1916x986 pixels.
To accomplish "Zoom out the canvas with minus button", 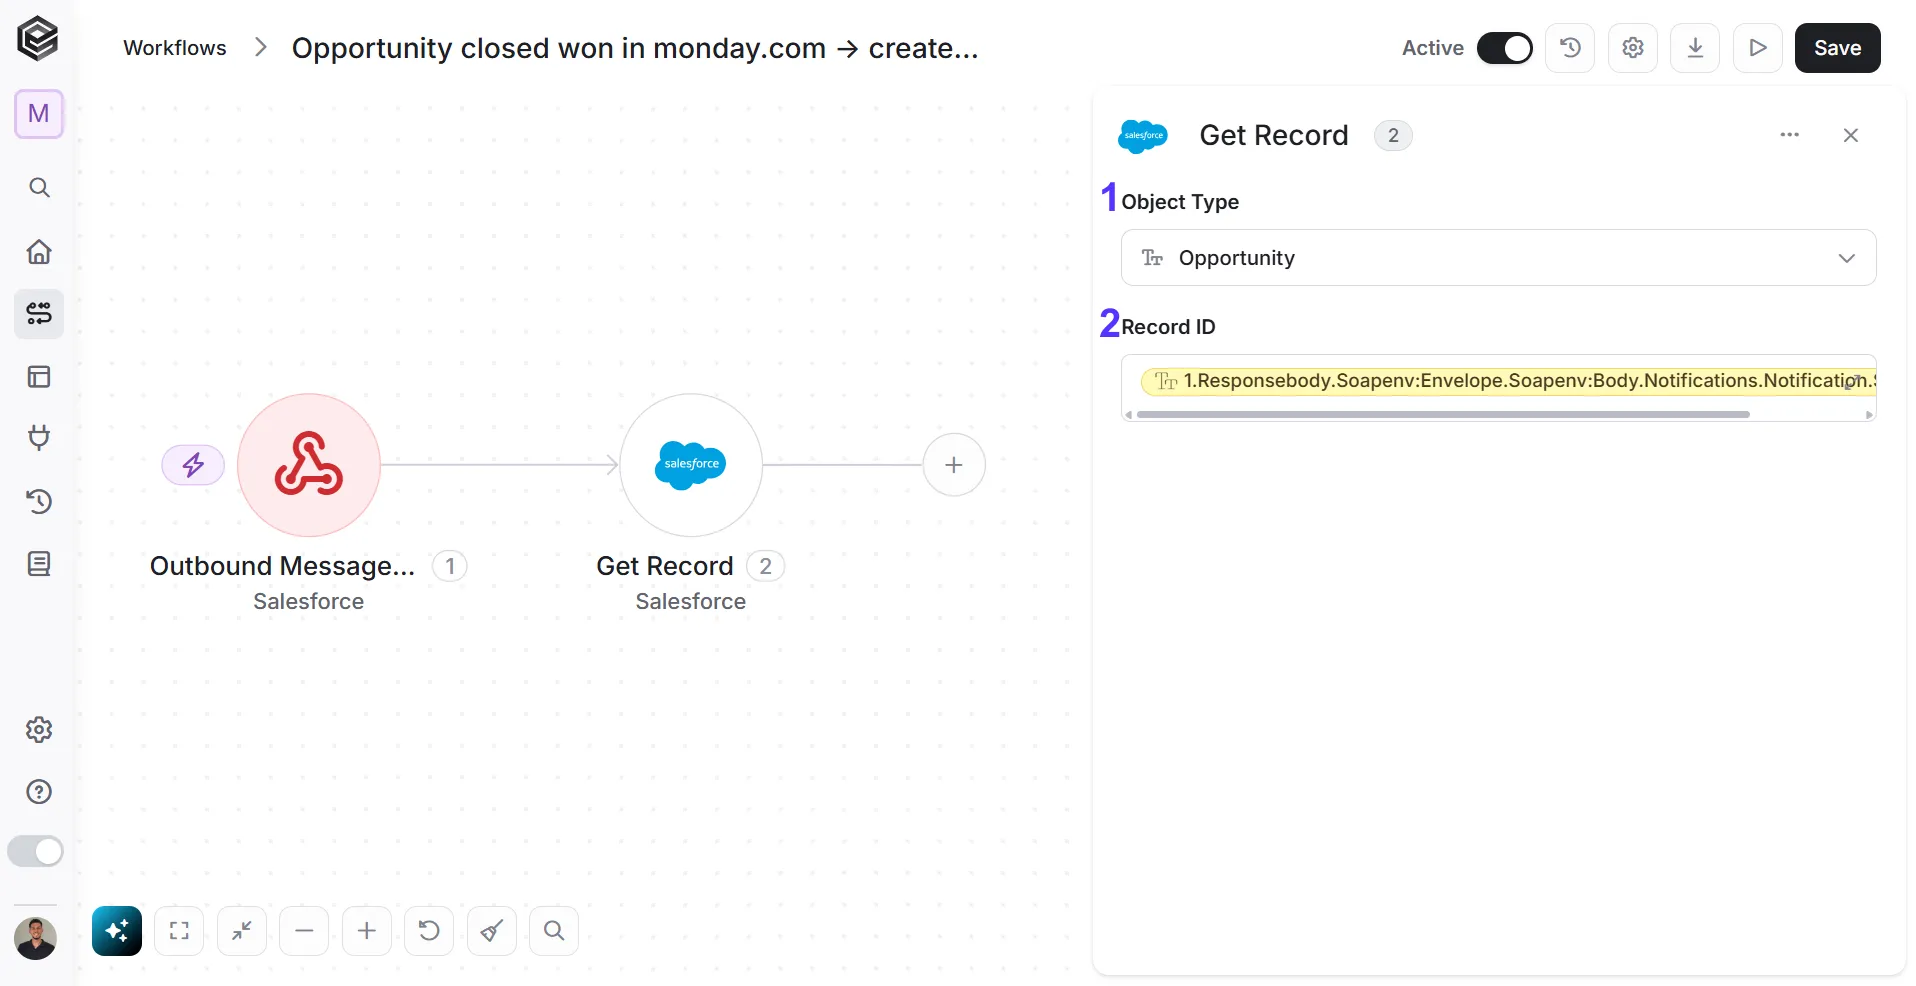I will pos(305,931).
